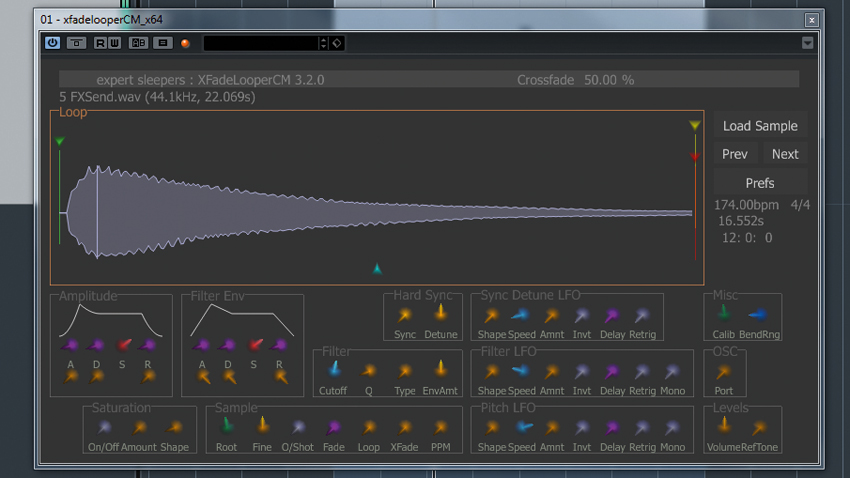Click the Pitch LFO Amnt knob
Viewport: 850px width, 478px height.
pos(551,428)
